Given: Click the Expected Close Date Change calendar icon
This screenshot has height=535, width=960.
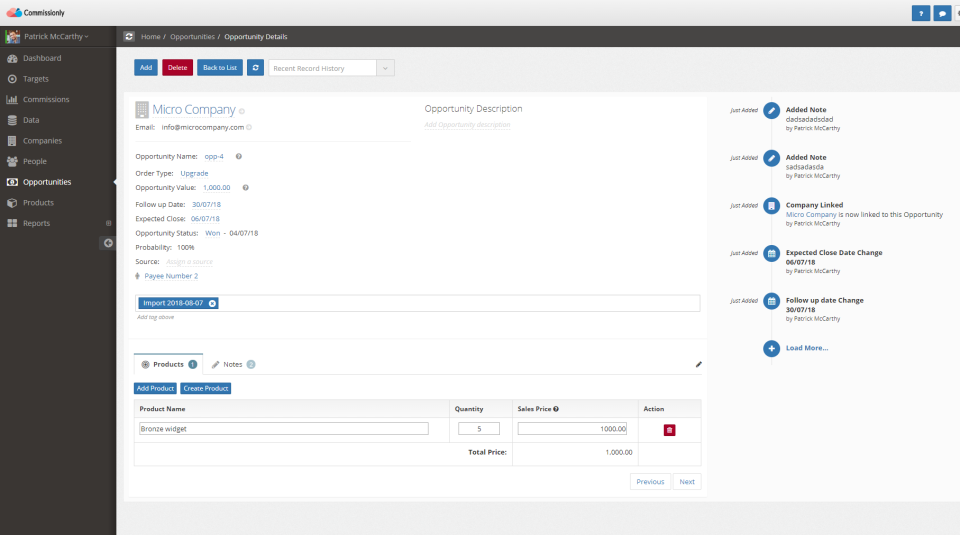Looking at the screenshot, I should [771, 253].
